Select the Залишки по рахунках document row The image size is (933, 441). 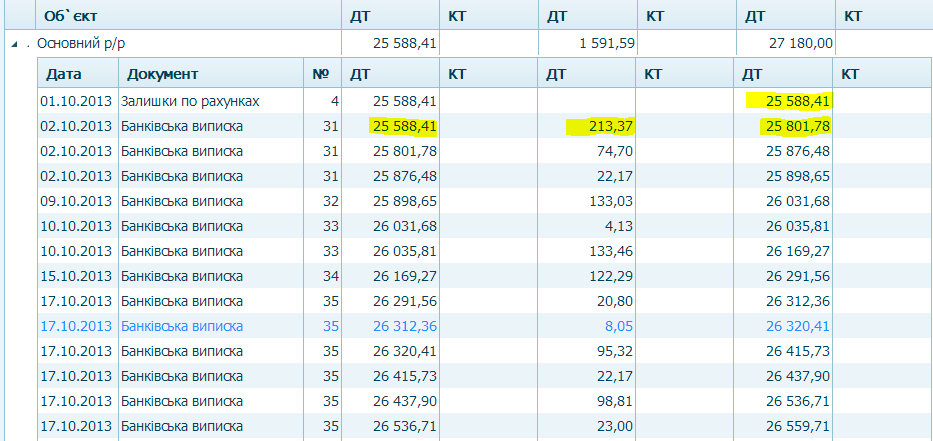190,101
